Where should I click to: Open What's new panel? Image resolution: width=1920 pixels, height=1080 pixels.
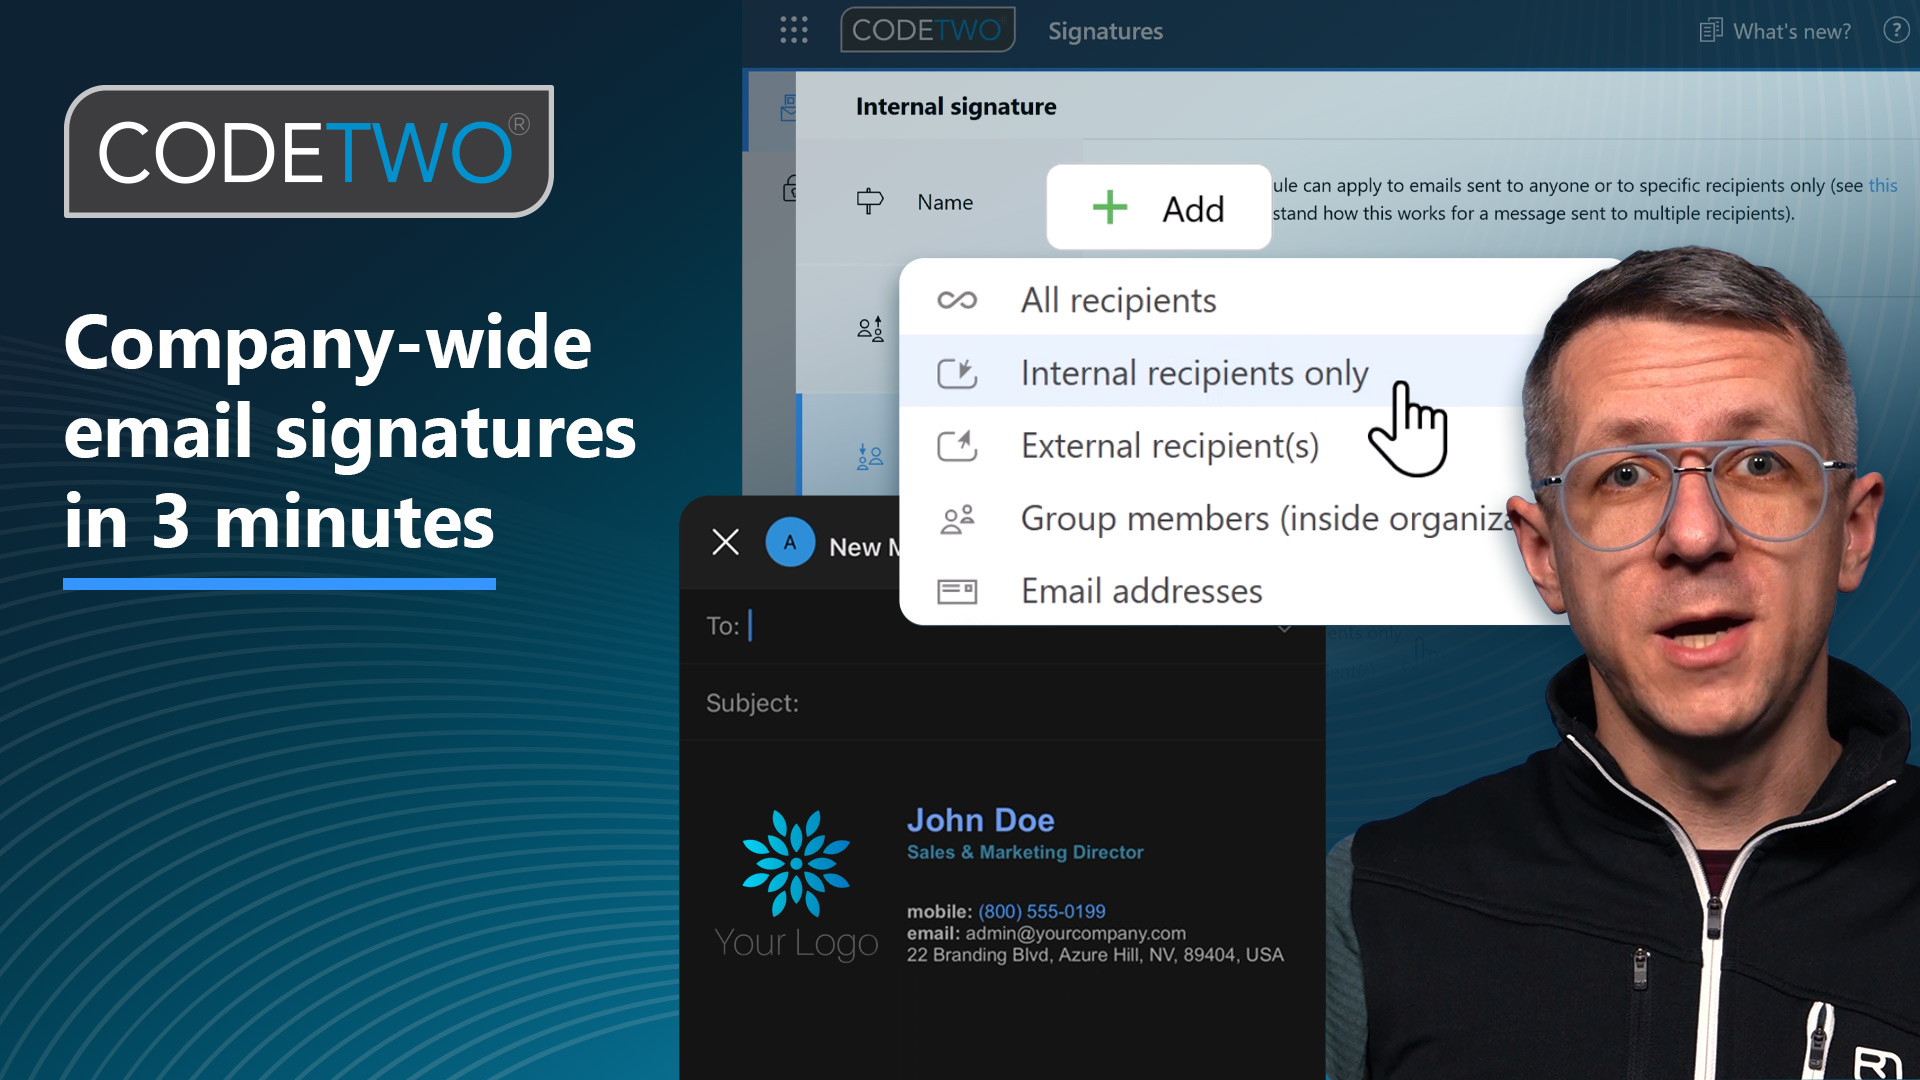click(x=1775, y=31)
